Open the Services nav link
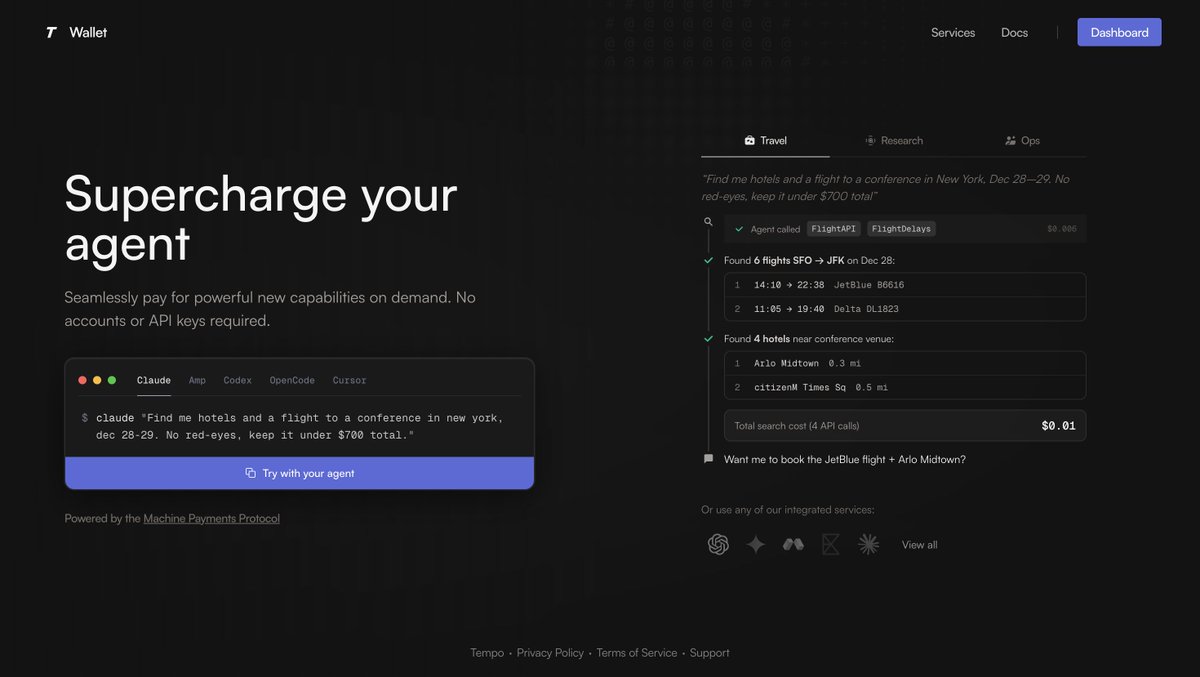 pyautogui.click(x=953, y=32)
